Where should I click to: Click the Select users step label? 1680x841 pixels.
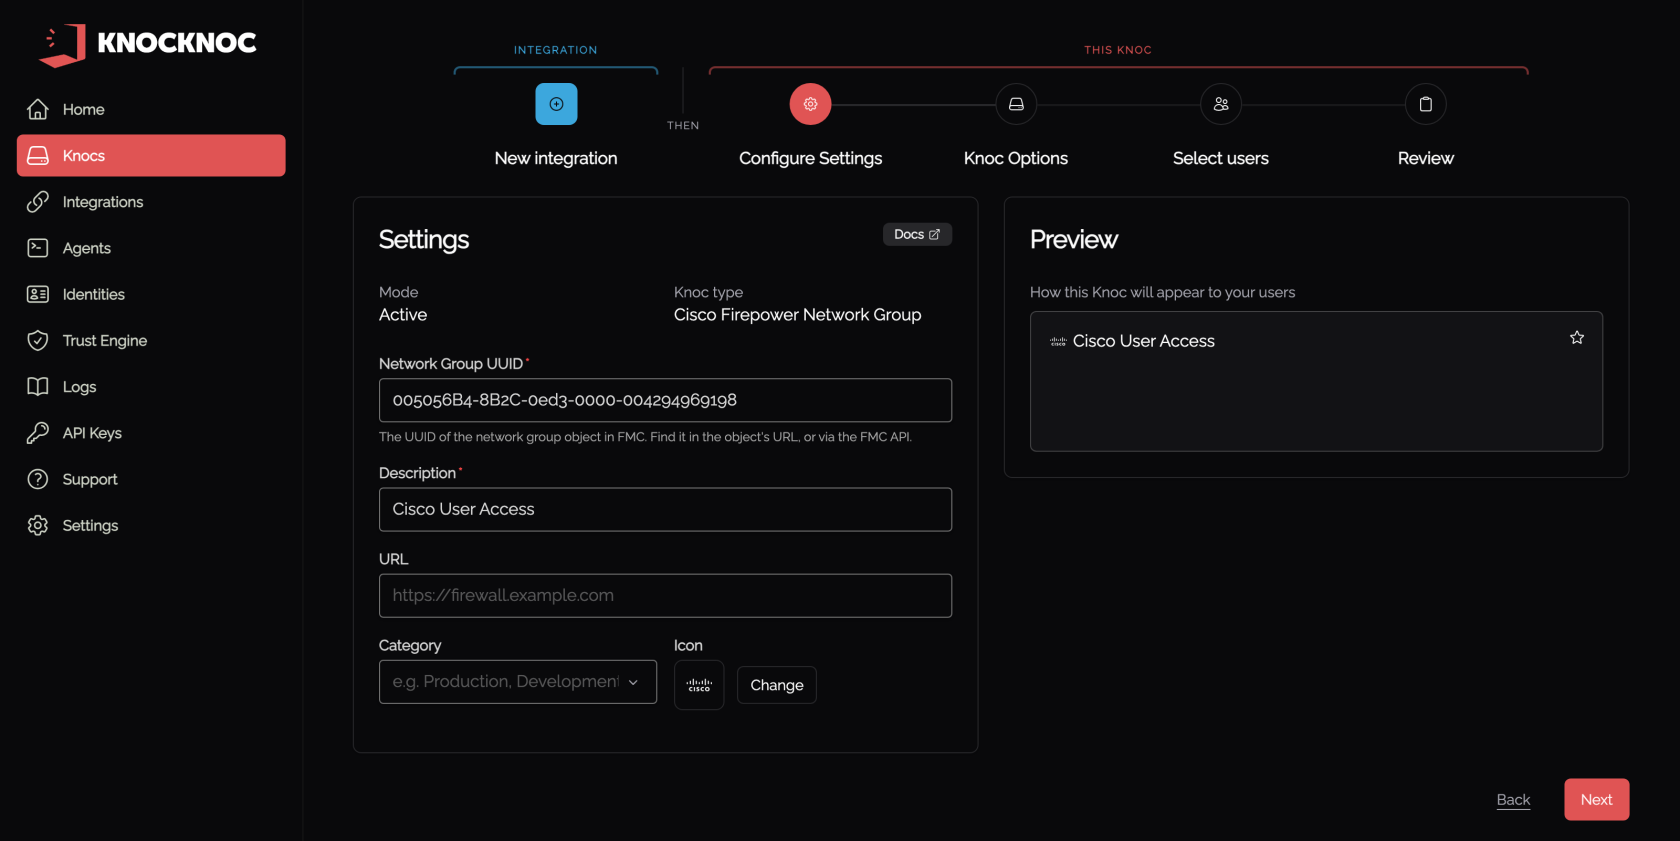[1221, 158]
